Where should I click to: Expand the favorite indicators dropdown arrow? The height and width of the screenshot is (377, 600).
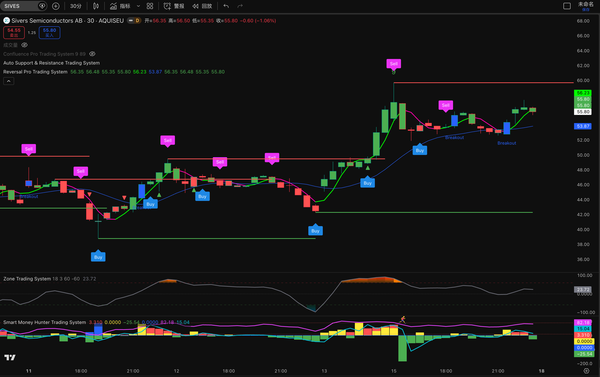click(x=139, y=6)
